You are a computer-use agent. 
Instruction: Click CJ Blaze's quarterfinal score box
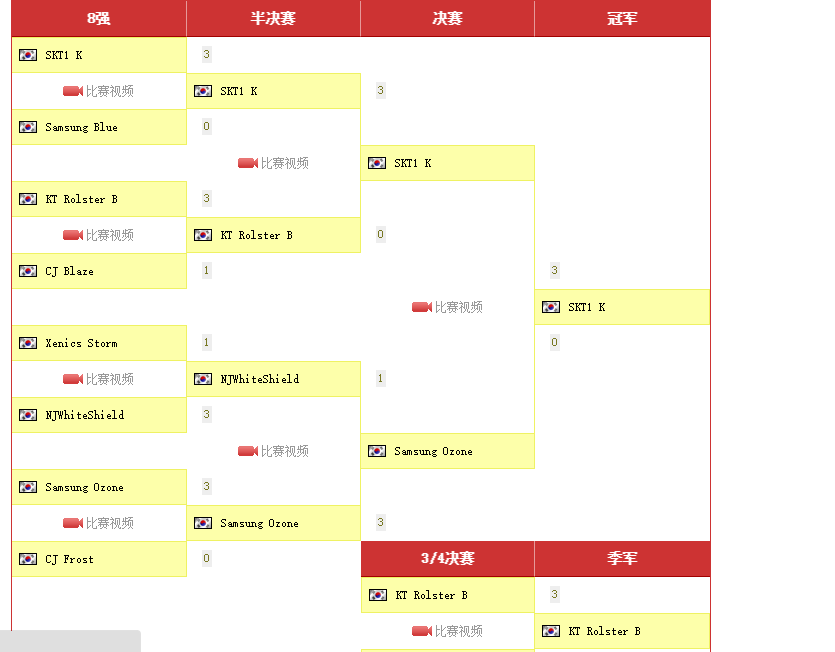click(x=206, y=271)
